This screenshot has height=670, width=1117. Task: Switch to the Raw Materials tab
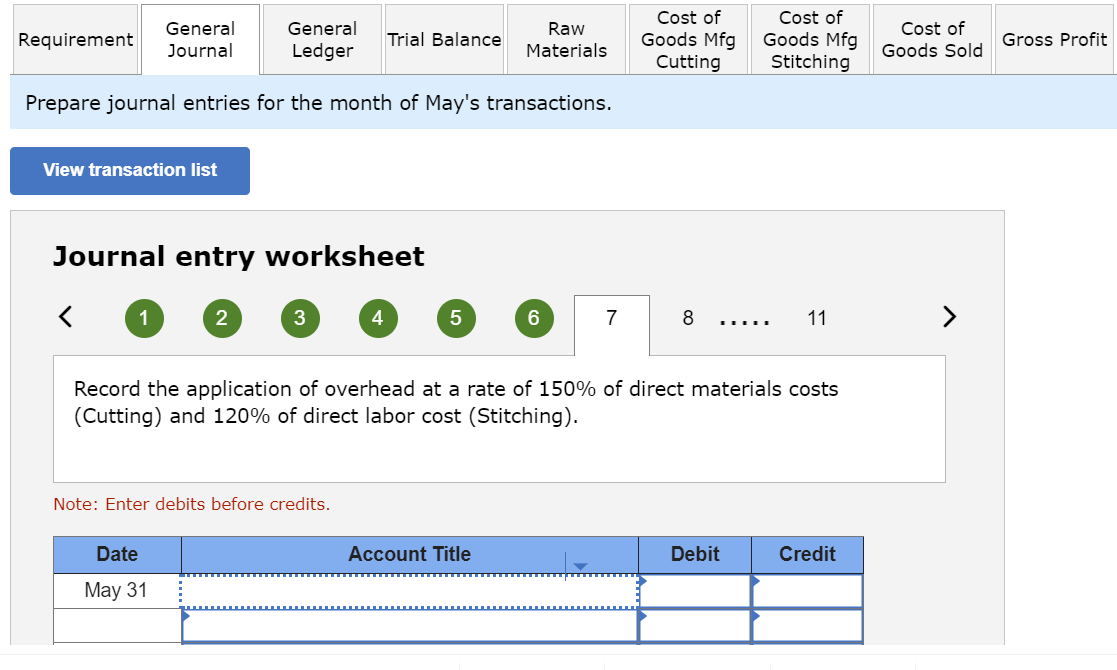[566, 39]
